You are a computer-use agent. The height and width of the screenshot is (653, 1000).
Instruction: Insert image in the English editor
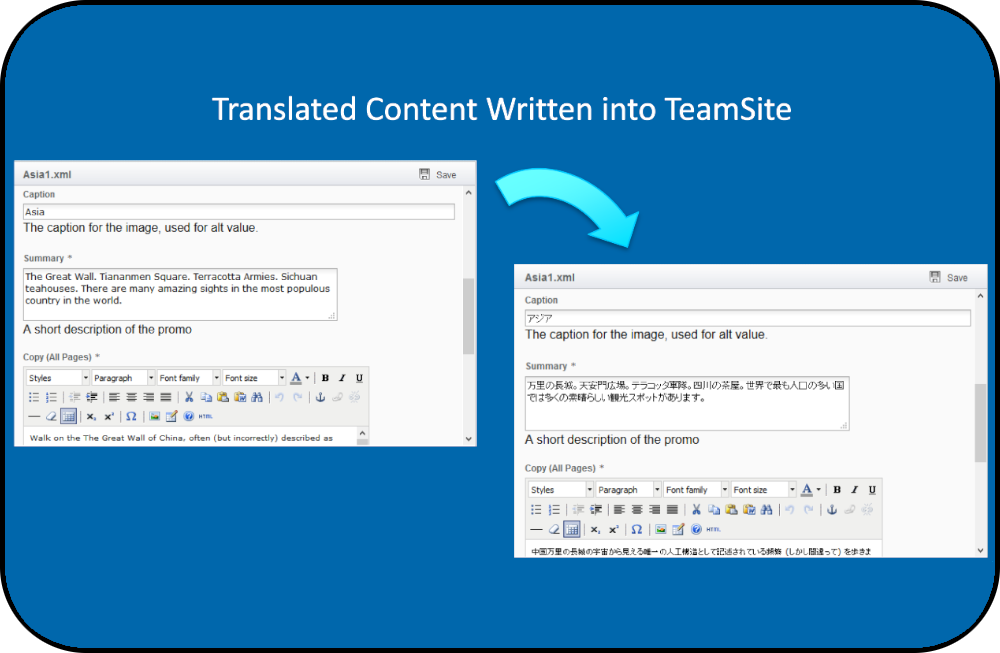pyautogui.click(x=154, y=416)
